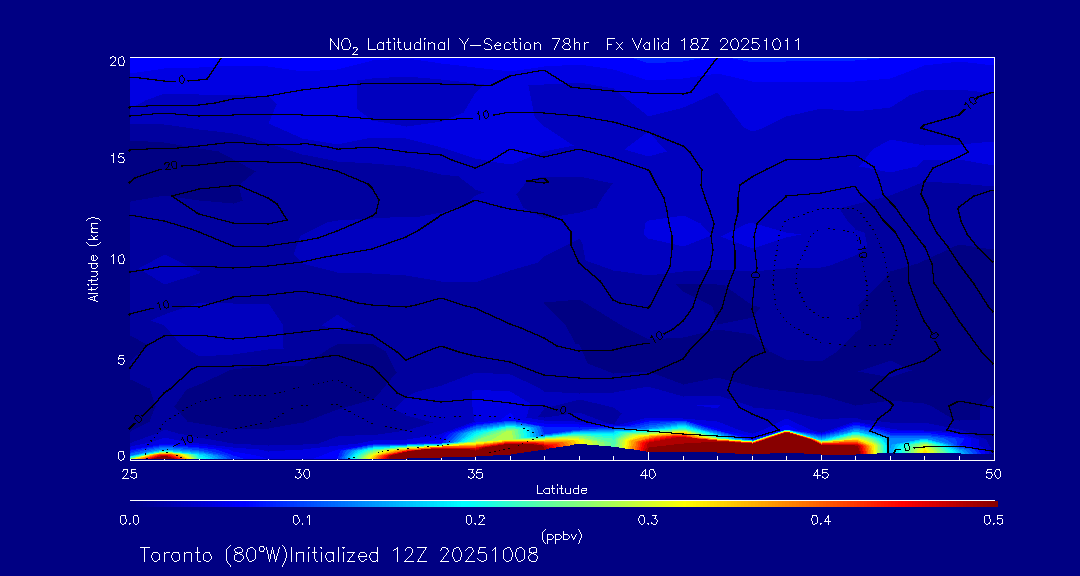Select the "Altitude (km)" vertical axis label
Image resolution: width=1080 pixels, height=576 pixels.
click(93, 258)
